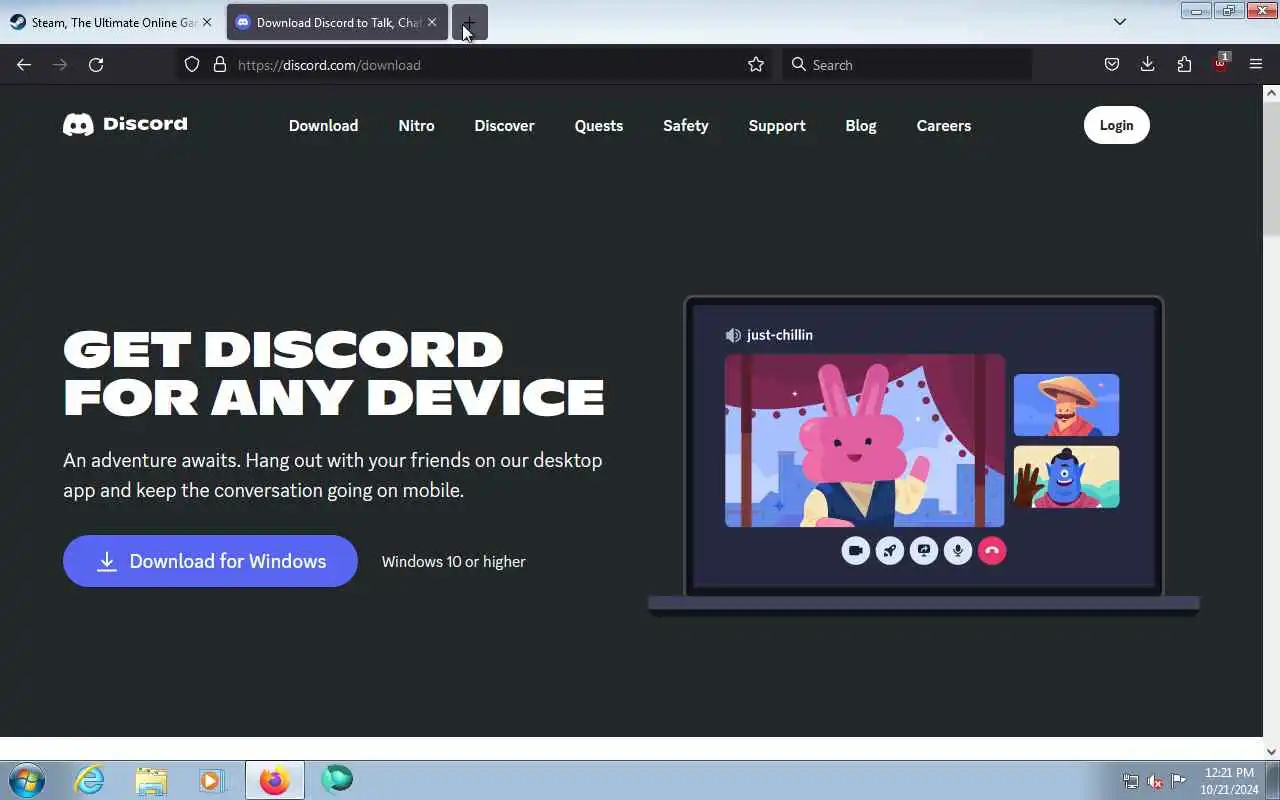The width and height of the screenshot is (1280, 800).
Task: Select the Download Discord tab
Action: click(337, 22)
